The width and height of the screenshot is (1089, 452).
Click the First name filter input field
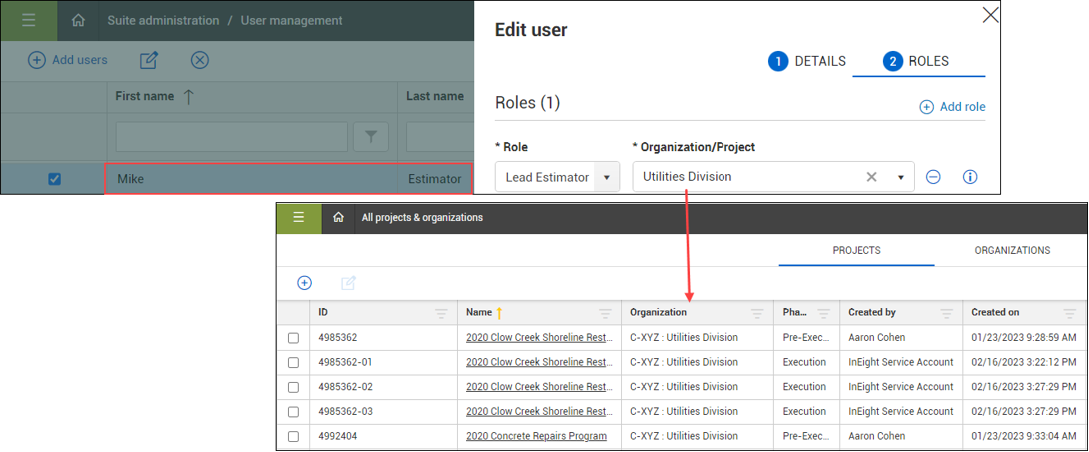click(x=231, y=137)
